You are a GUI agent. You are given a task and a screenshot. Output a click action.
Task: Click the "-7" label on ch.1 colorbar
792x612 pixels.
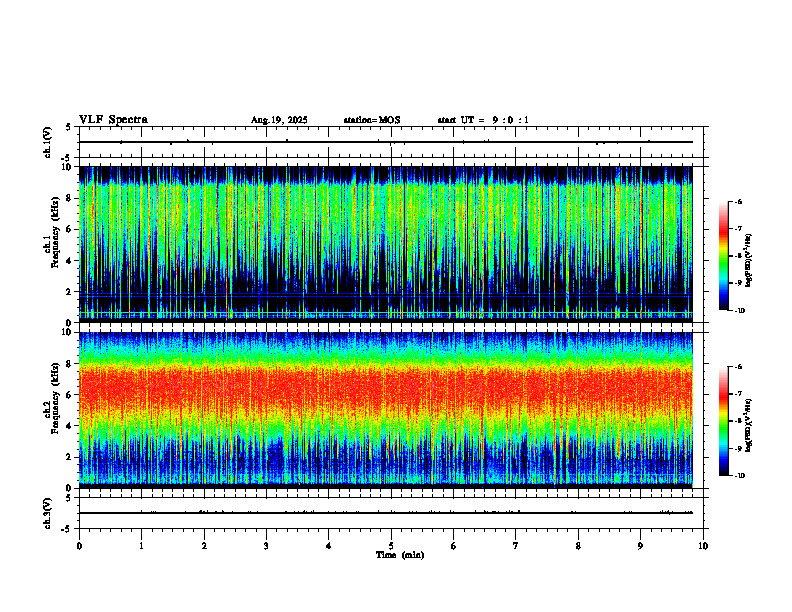point(738,229)
